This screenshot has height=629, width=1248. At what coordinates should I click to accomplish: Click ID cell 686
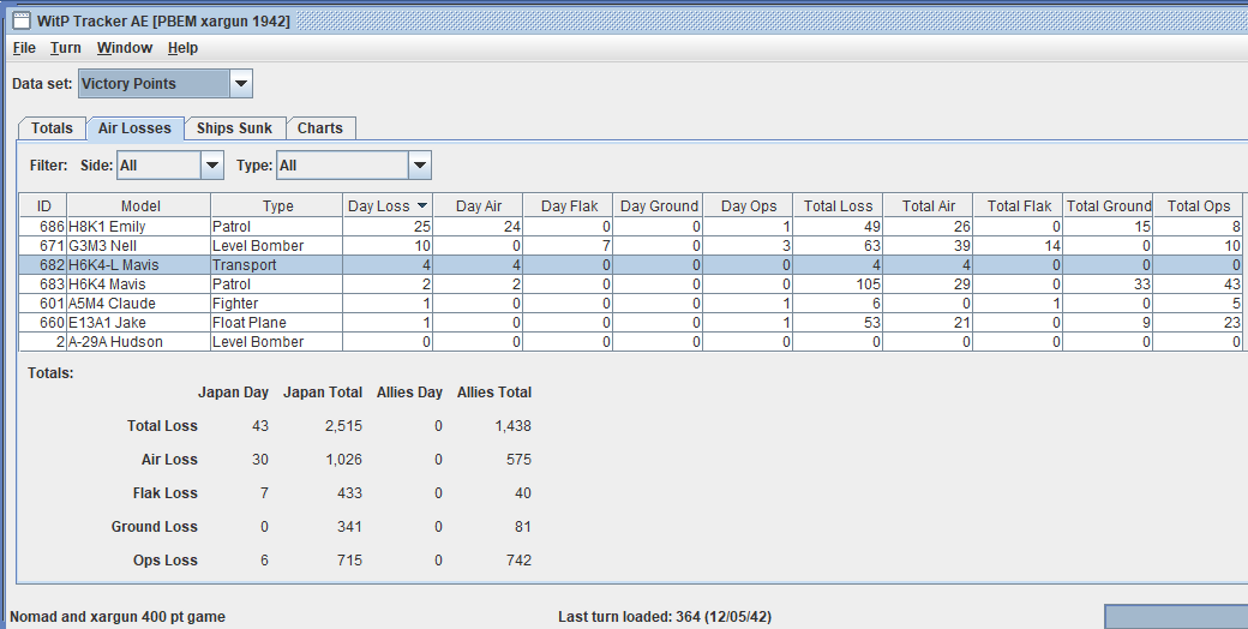(44, 227)
